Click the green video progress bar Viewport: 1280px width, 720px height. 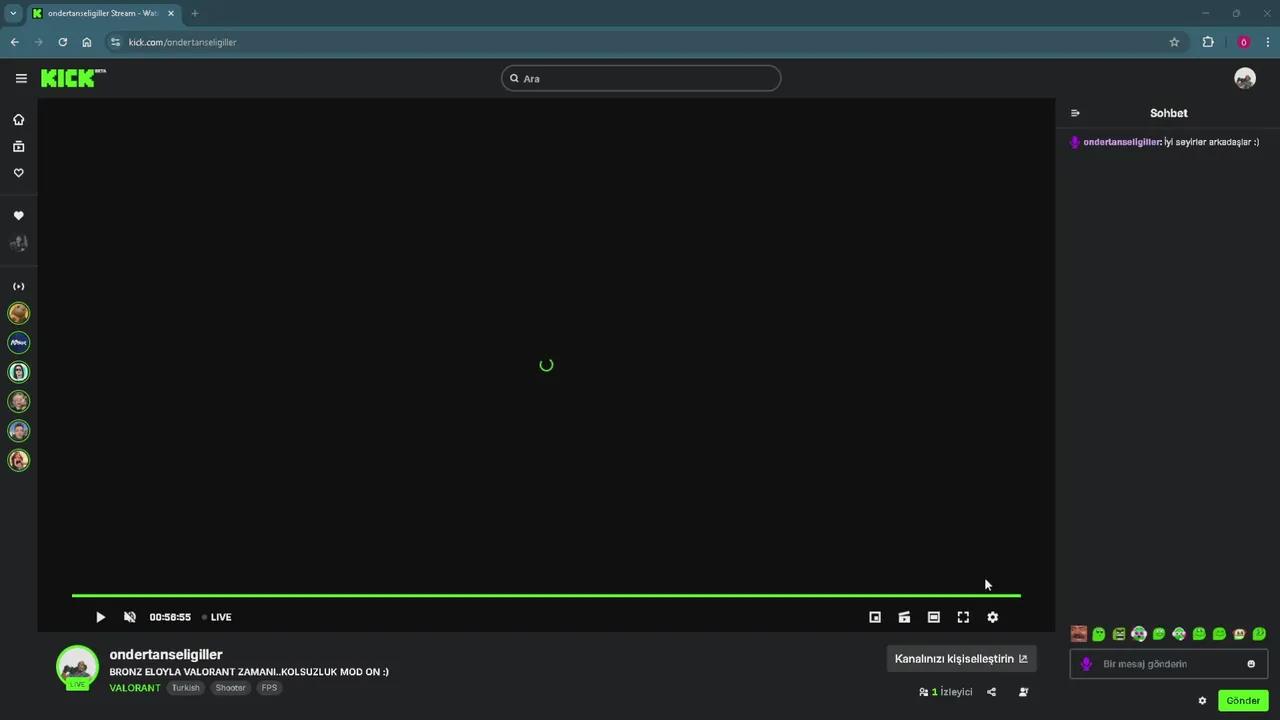coord(546,595)
